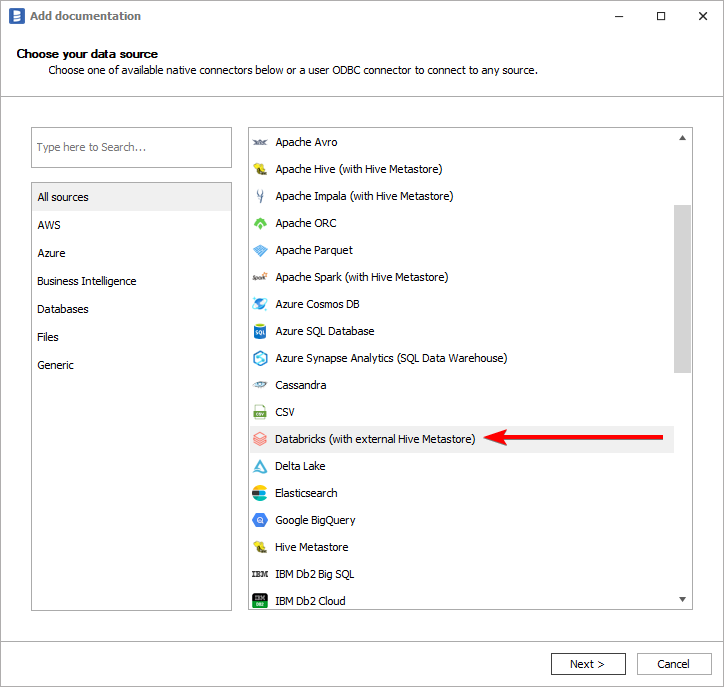Click the green CSV file icon
Screen dimensions: 724x687
click(259, 412)
